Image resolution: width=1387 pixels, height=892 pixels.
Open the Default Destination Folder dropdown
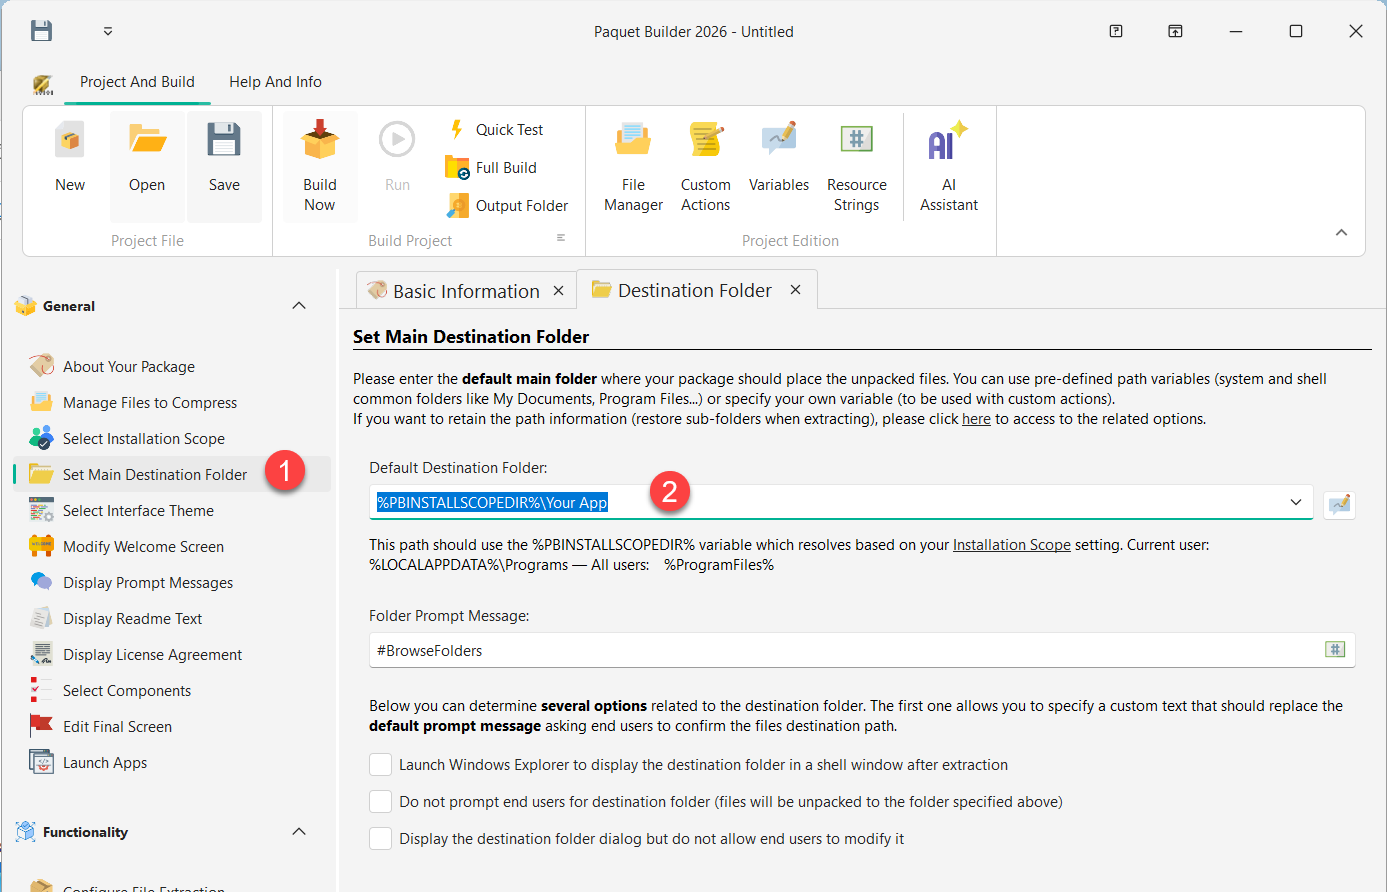pyautogui.click(x=1296, y=502)
